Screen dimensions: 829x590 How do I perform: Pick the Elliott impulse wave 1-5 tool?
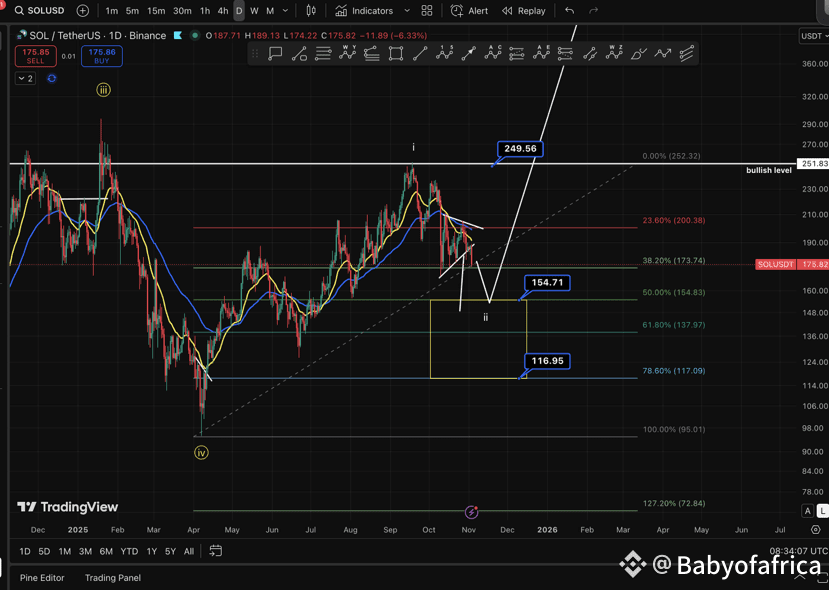[x=444, y=53]
